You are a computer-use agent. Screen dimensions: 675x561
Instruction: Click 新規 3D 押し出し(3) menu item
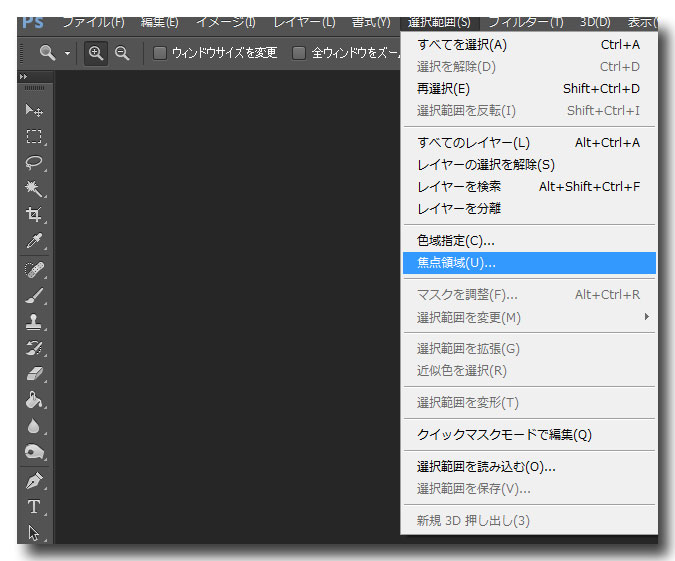coord(529,521)
